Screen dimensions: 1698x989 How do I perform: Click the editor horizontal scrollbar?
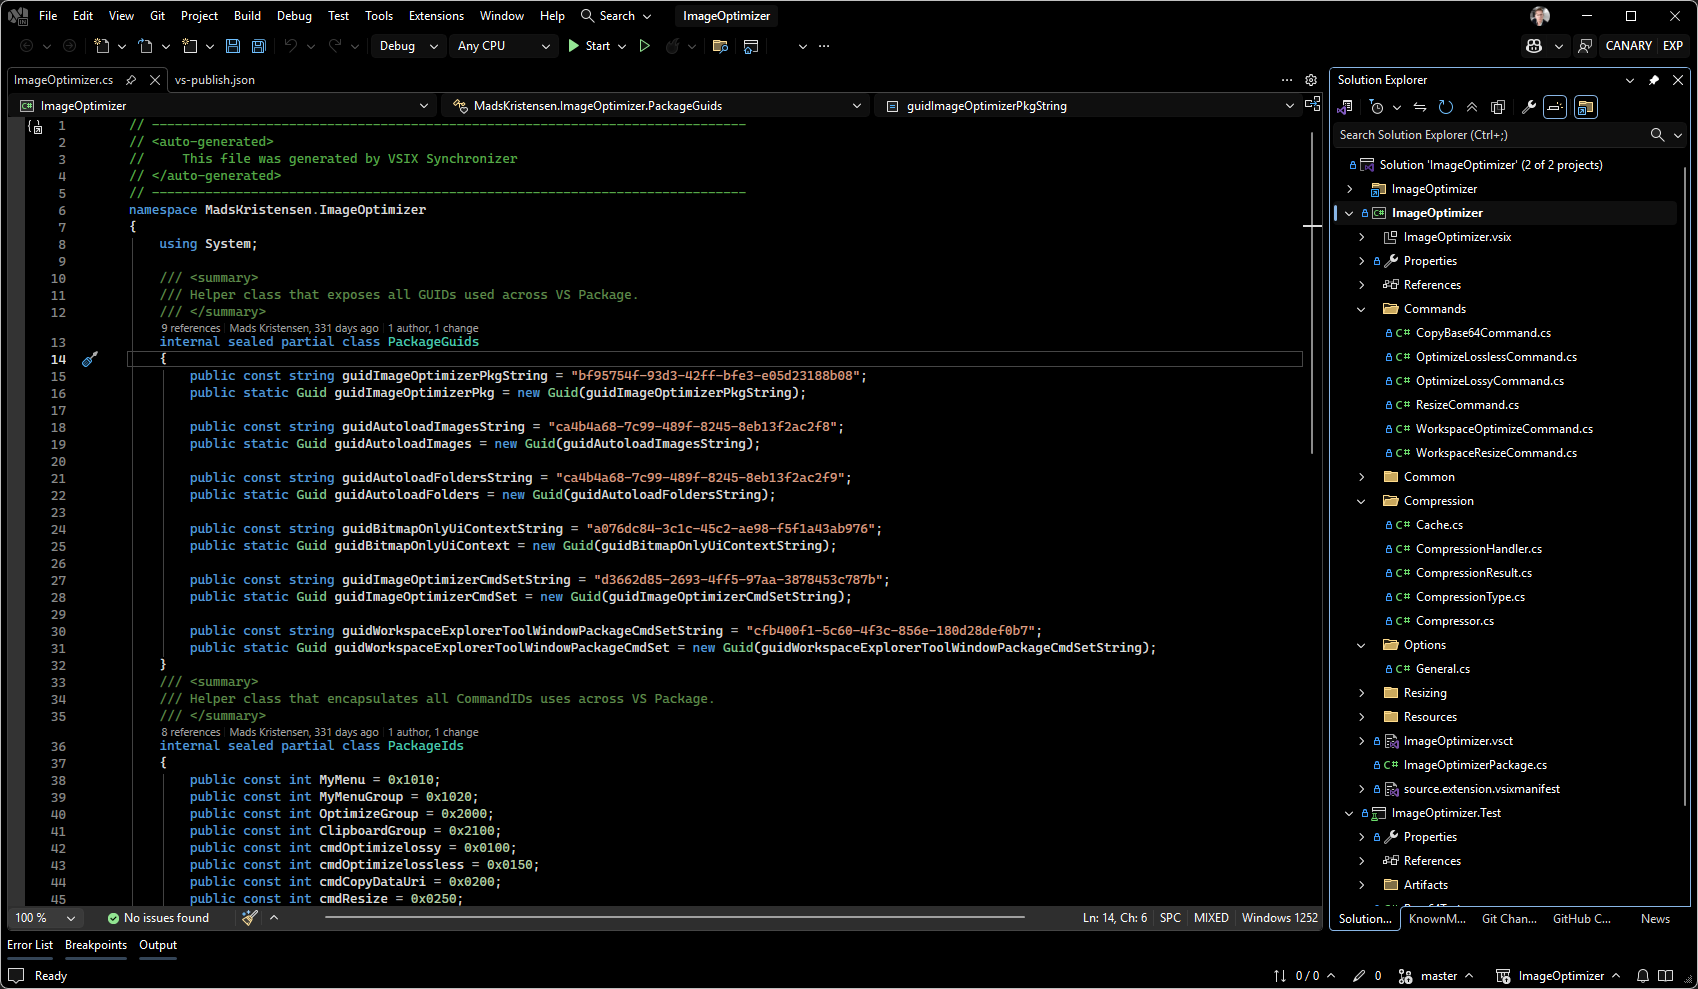675,917
